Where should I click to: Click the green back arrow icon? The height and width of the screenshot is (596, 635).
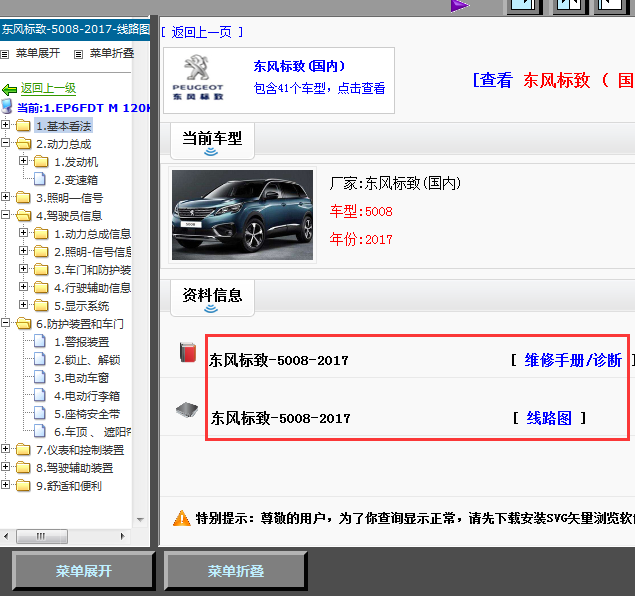point(9,89)
